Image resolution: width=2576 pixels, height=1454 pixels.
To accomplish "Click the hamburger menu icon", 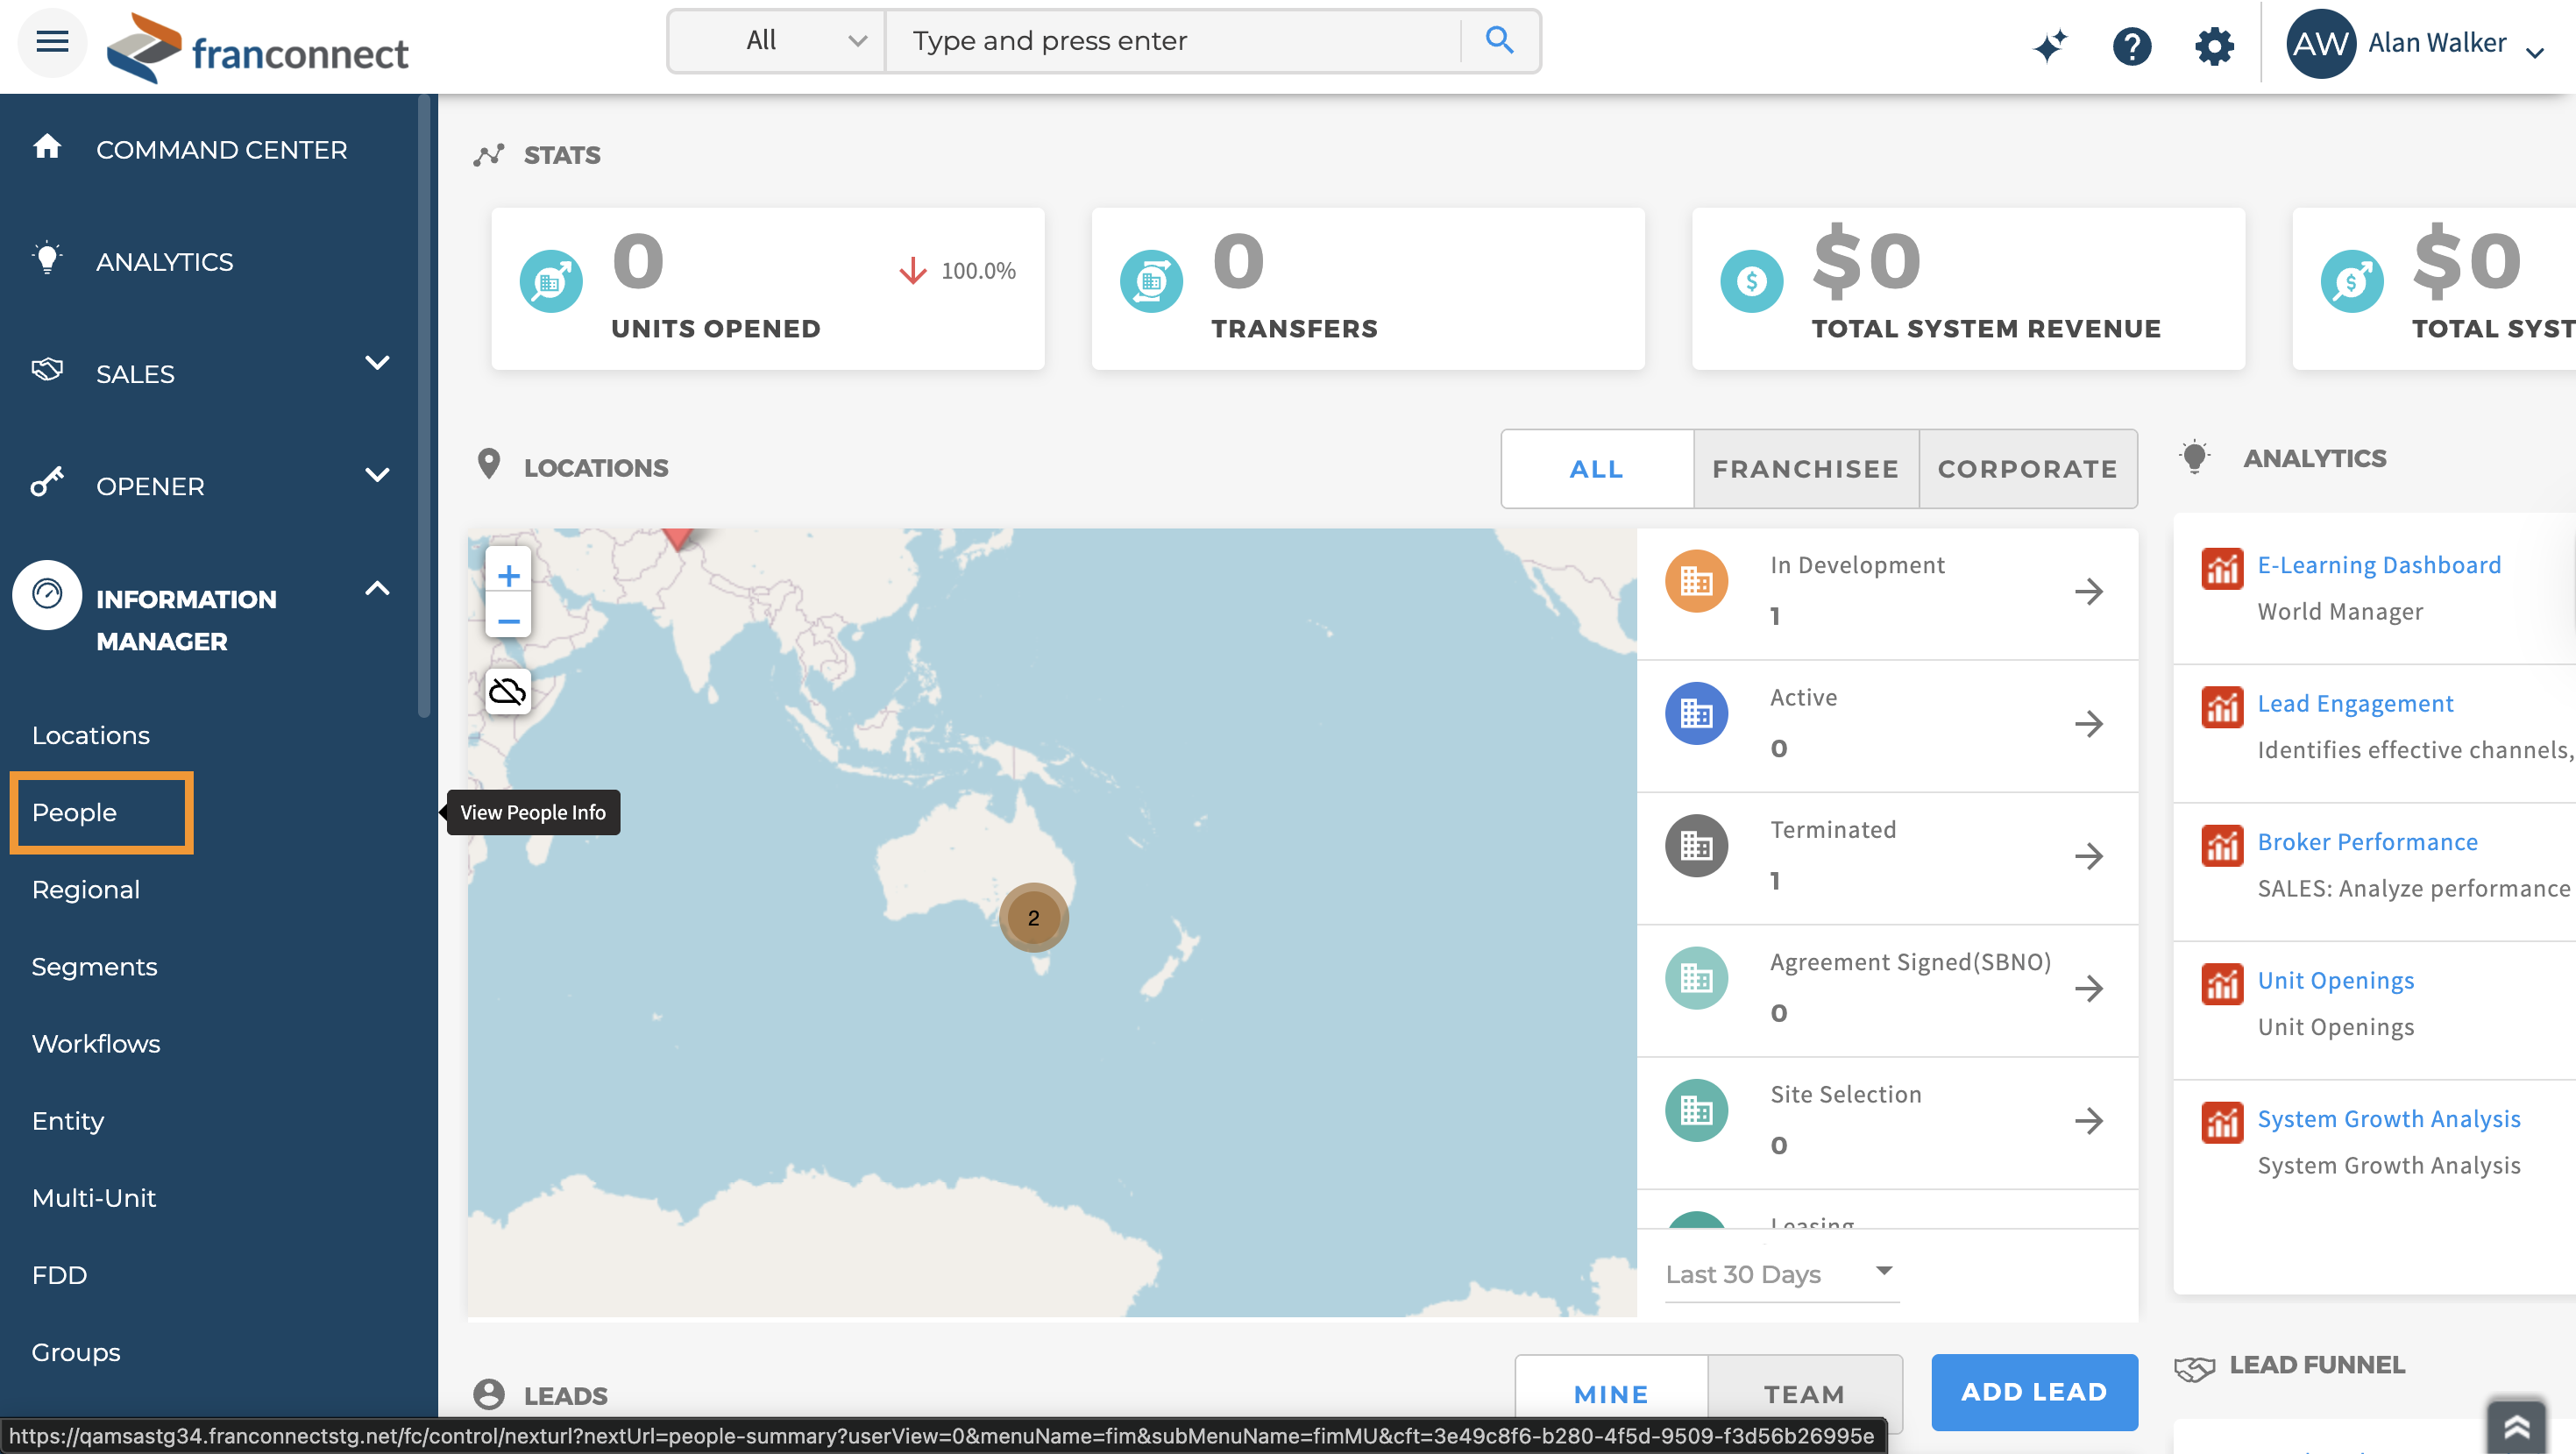I will point(52,42).
